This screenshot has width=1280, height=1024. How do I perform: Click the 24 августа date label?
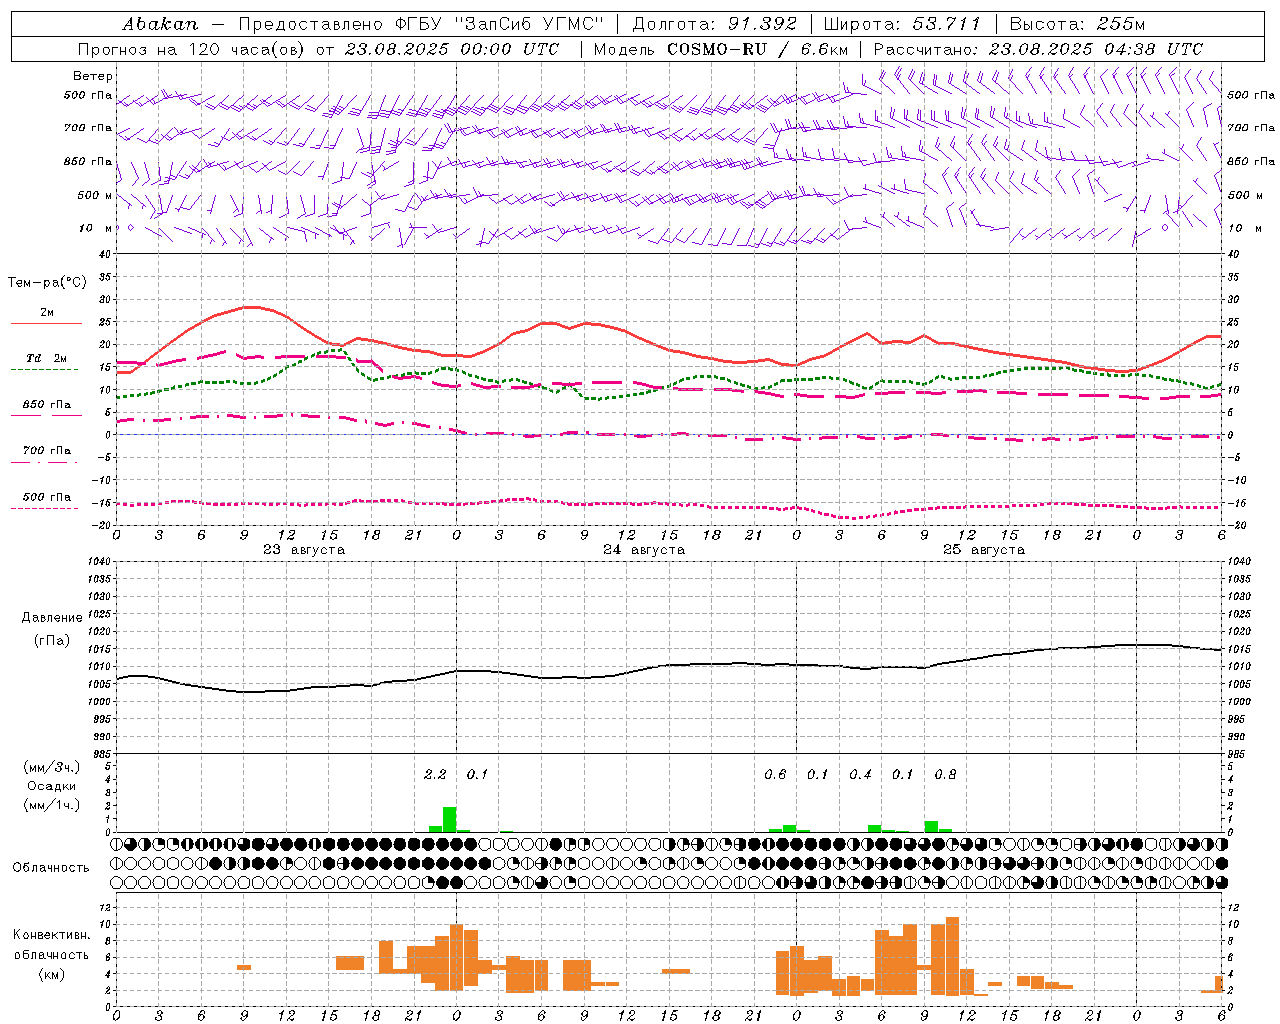[644, 550]
